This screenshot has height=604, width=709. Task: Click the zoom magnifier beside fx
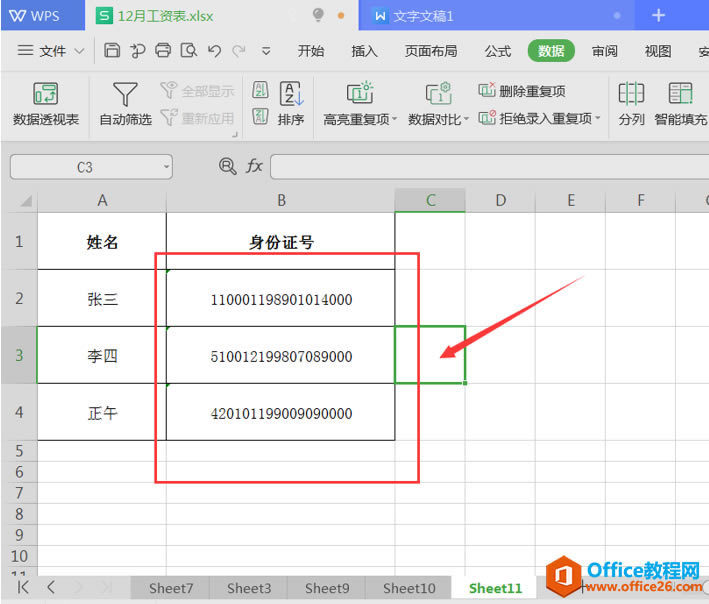227,166
